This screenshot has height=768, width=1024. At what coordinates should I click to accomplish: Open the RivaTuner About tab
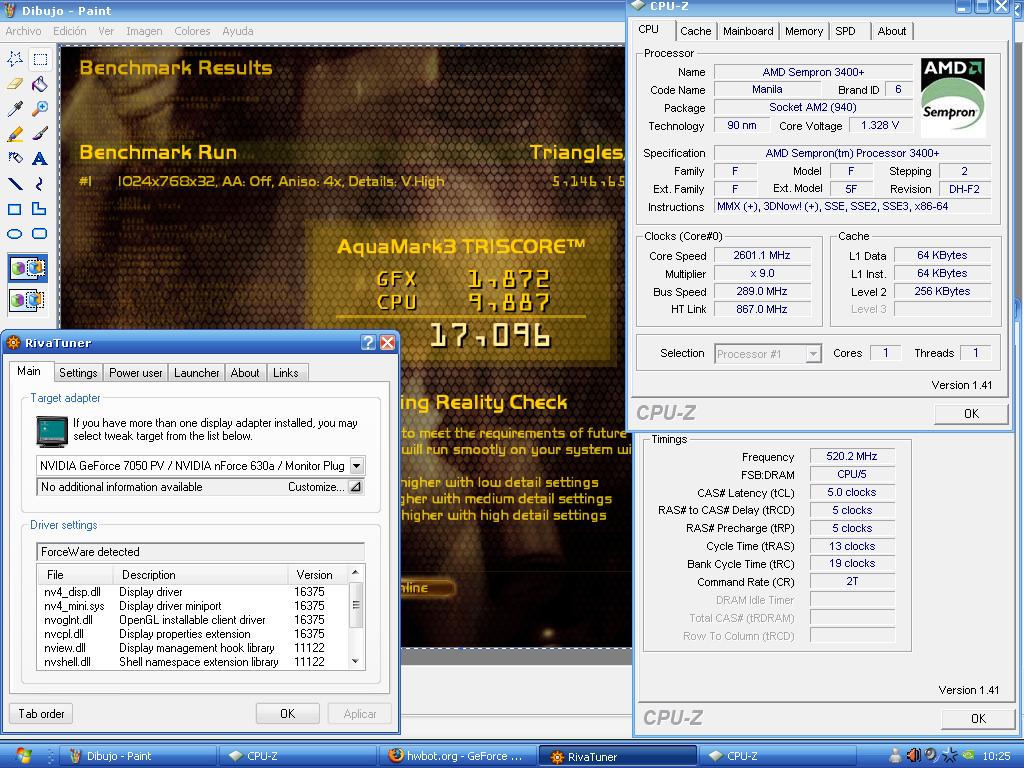pyautogui.click(x=245, y=372)
